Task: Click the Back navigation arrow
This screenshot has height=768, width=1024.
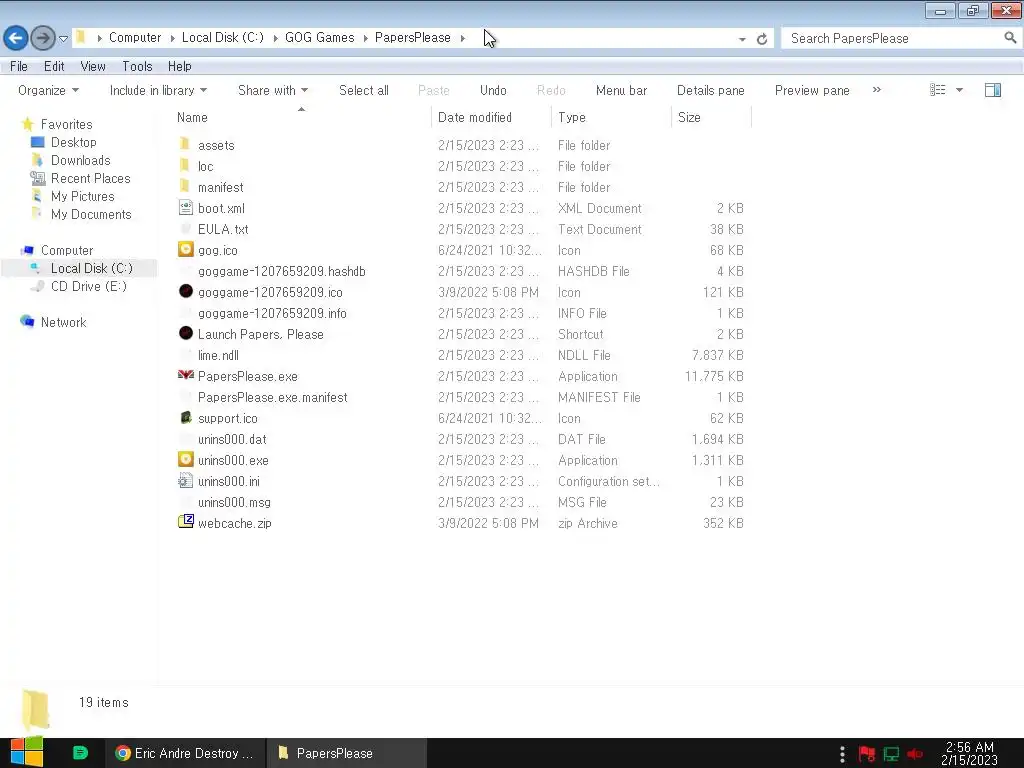Action: (x=16, y=38)
